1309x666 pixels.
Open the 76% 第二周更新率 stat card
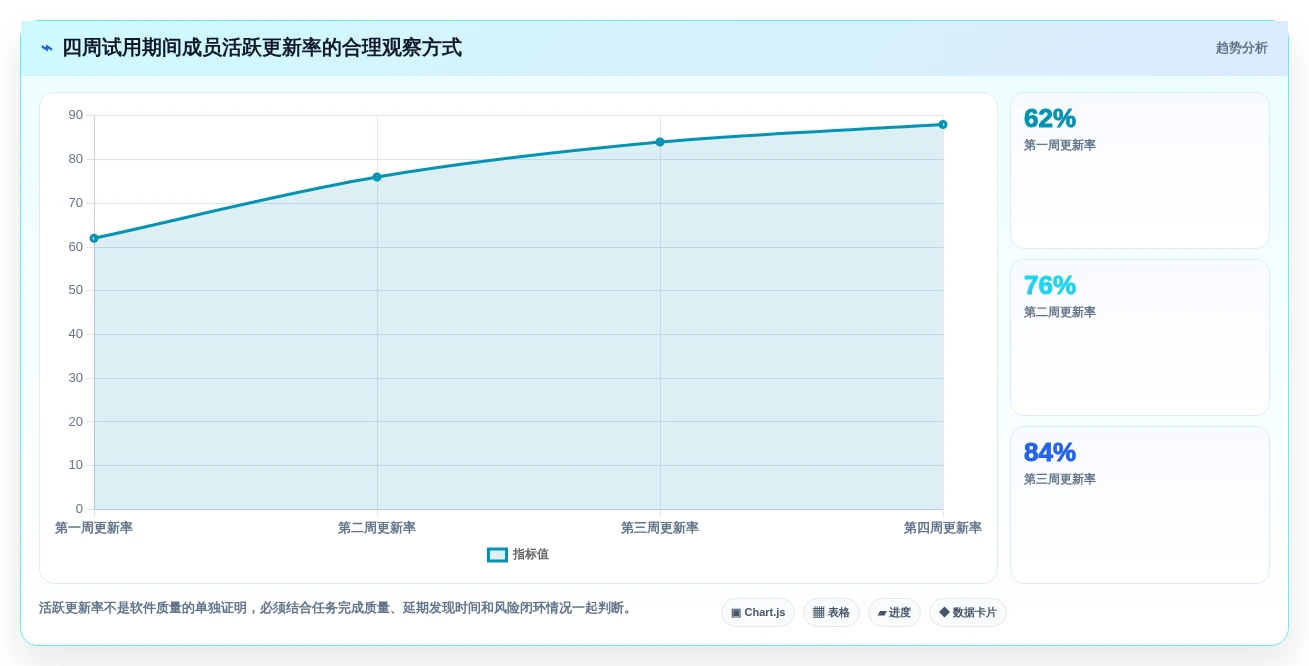pos(1140,338)
